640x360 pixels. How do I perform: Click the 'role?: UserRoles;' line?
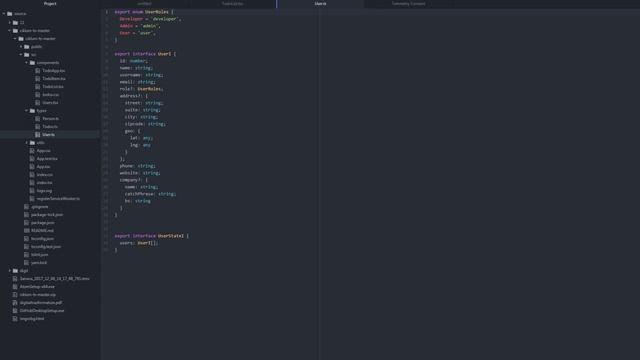(x=142, y=89)
